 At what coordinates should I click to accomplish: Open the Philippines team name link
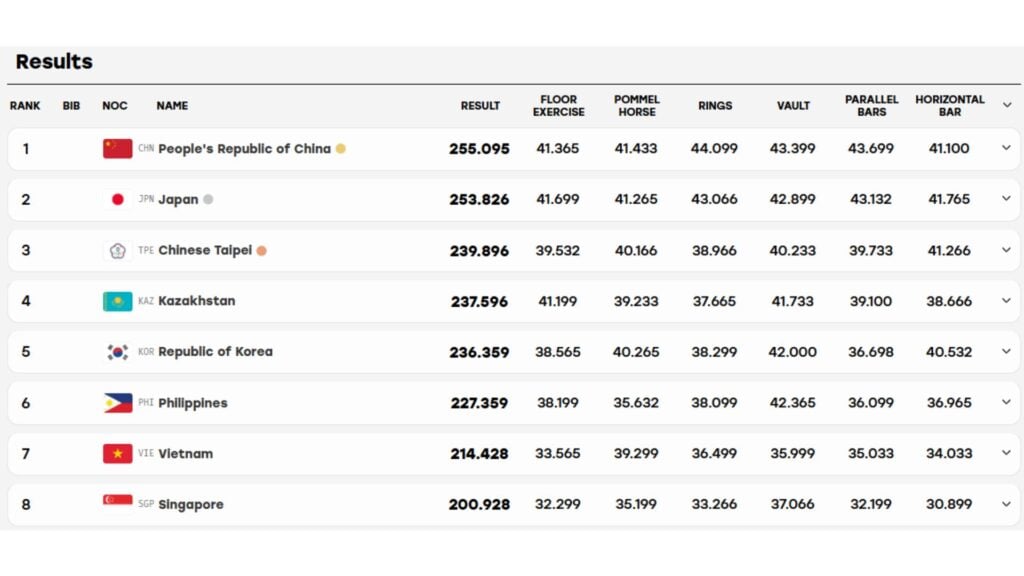[x=193, y=403]
